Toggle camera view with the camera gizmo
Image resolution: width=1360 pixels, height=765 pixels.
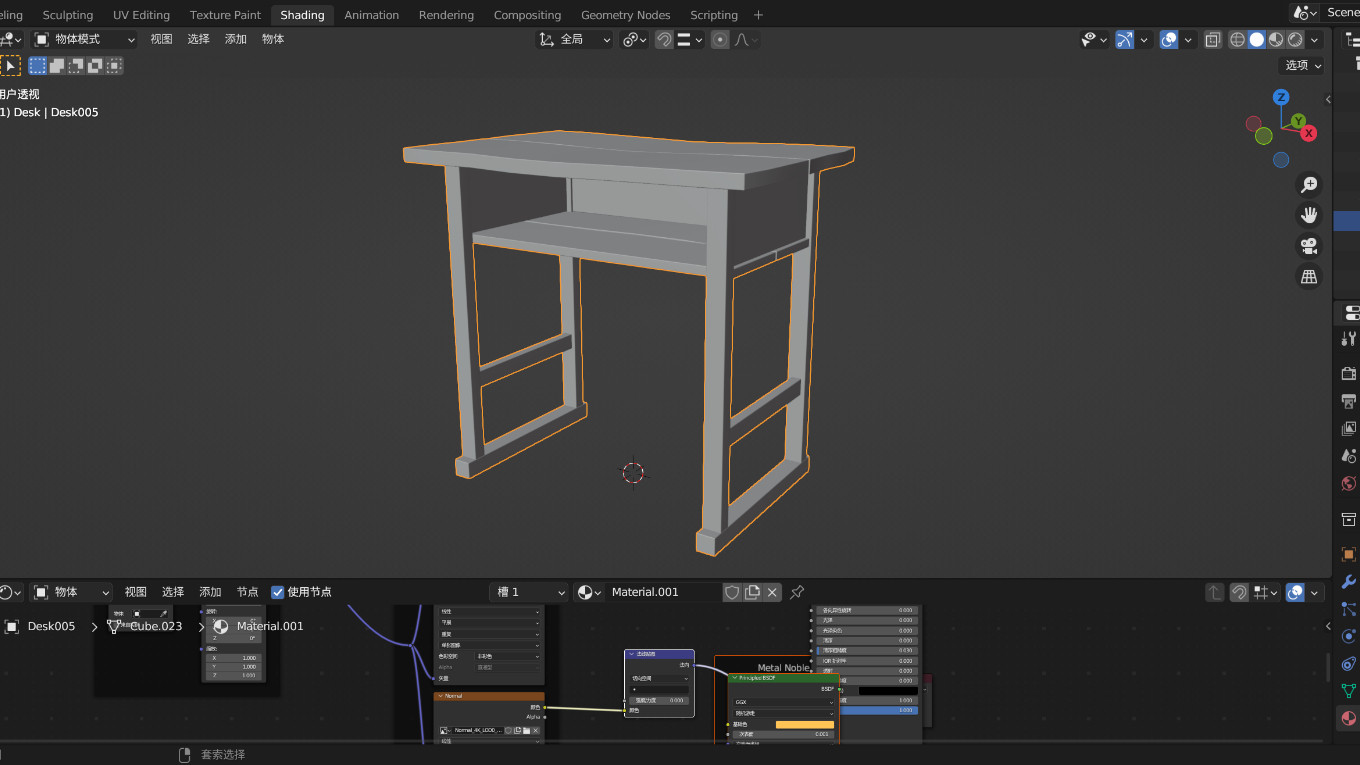1308,246
